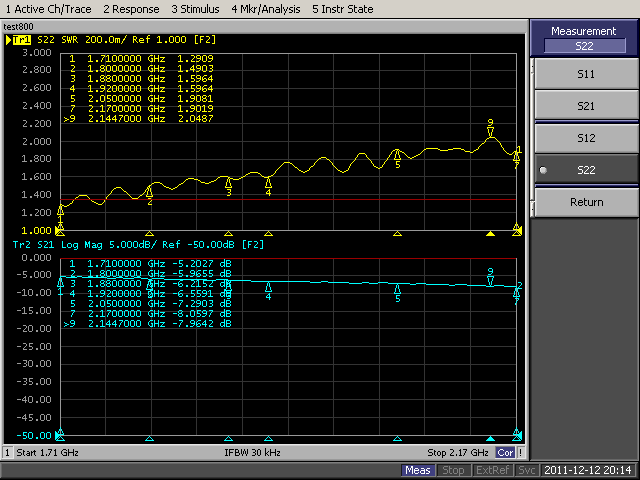640x480 pixels.
Task: Select the S12 measurement softkey
Action: [x=586, y=138]
